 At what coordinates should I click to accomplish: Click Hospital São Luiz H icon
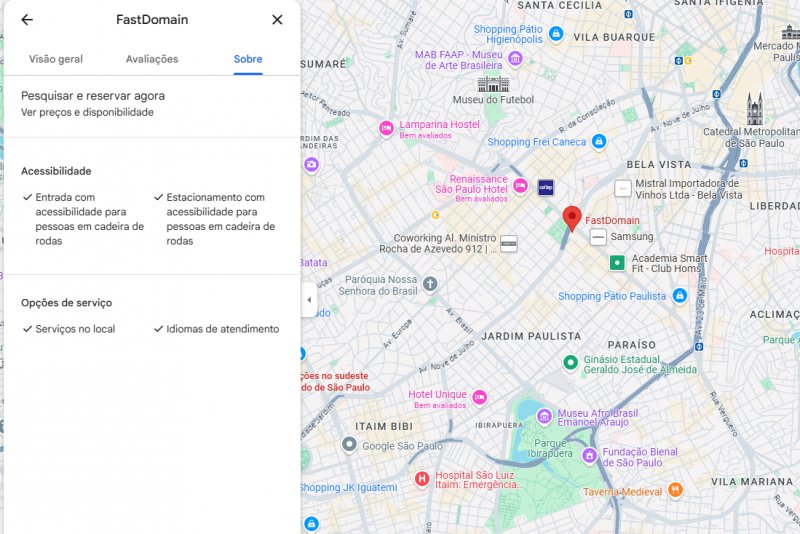[422, 479]
